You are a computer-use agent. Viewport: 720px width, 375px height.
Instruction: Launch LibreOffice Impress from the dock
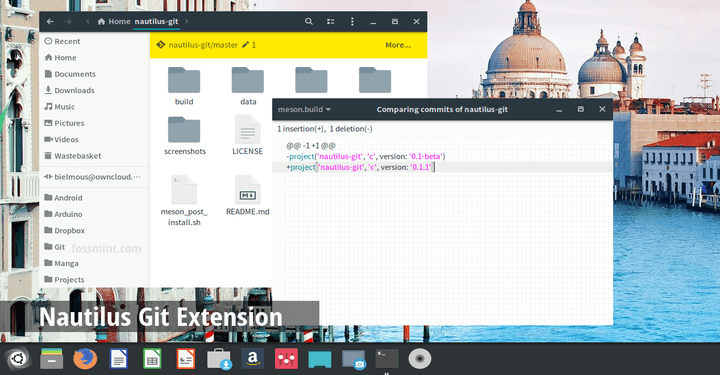[x=186, y=358]
